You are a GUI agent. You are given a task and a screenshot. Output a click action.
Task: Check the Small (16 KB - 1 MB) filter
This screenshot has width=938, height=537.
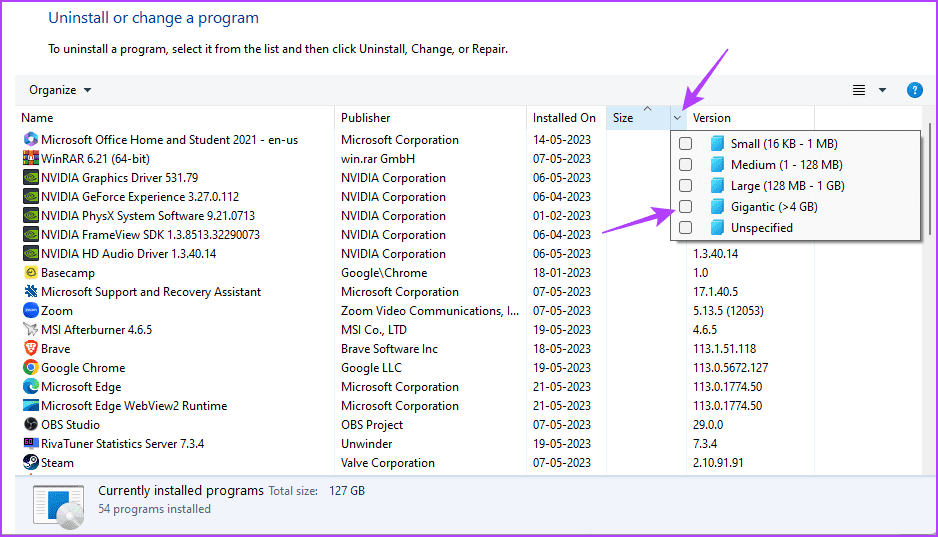[x=686, y=144]
